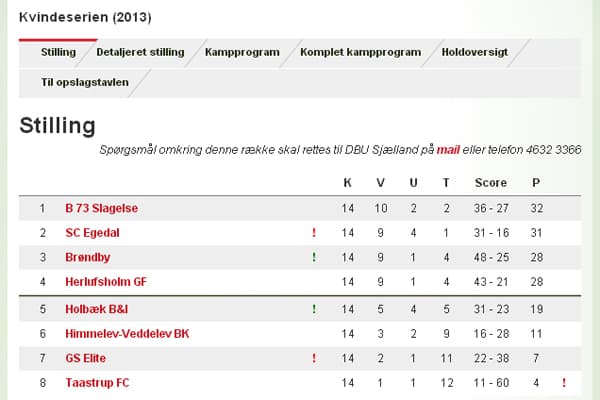Click green exclamation mark beside Holbæk B&I
This screenshot has width=600, height=400.
[x=314, y=309]
